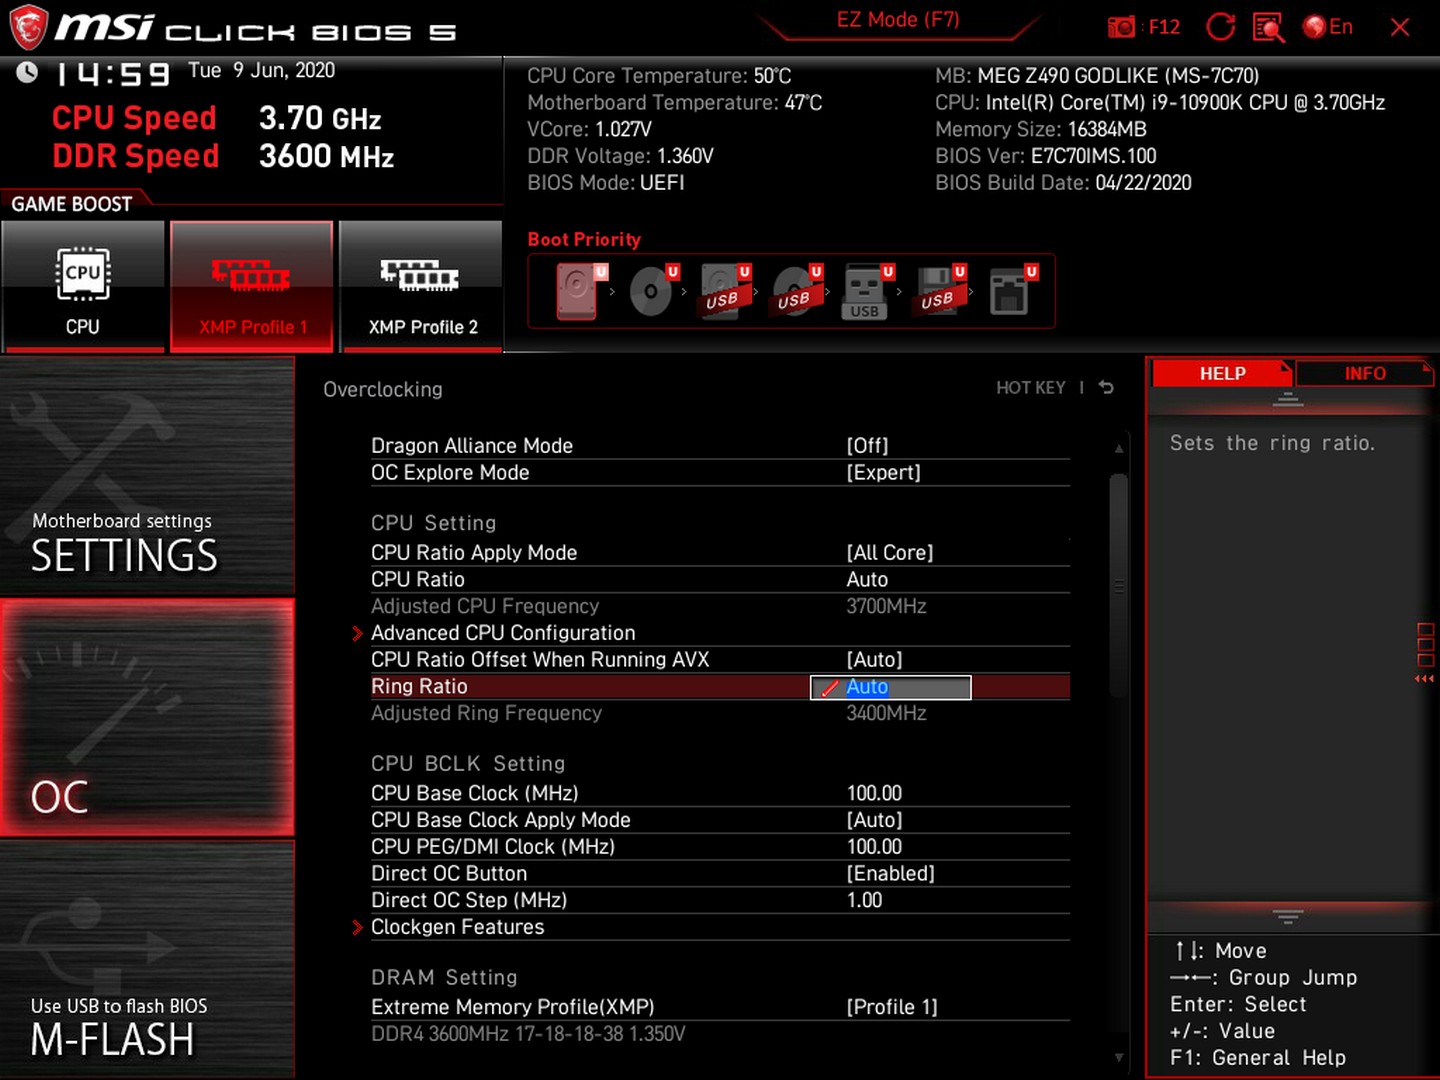
Task: Select the USB hard disk boot icon
Action: tap(725, 291)
